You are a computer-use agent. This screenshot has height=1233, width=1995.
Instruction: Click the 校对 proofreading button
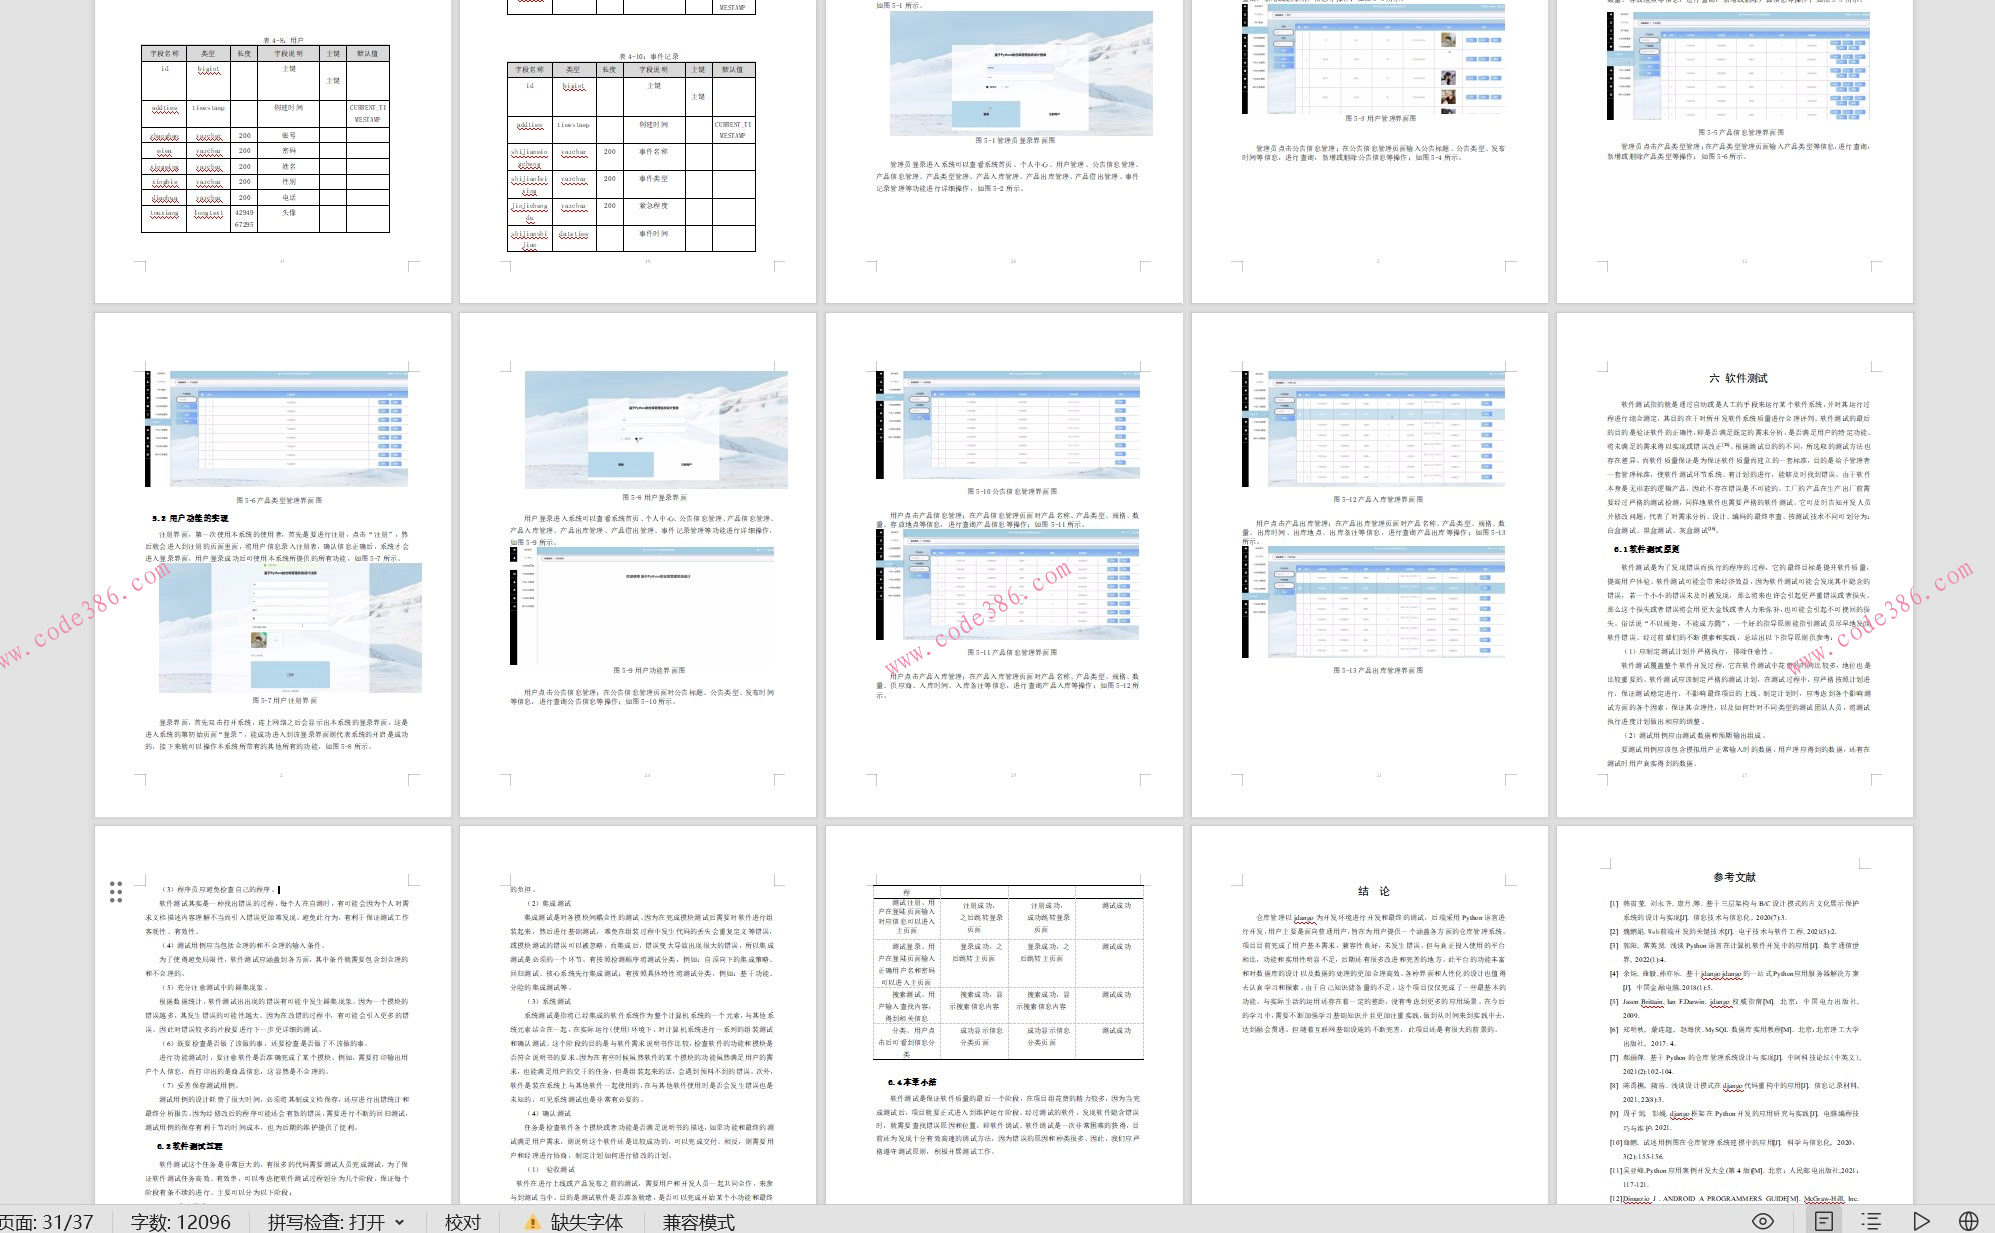tap(463, 1222)
